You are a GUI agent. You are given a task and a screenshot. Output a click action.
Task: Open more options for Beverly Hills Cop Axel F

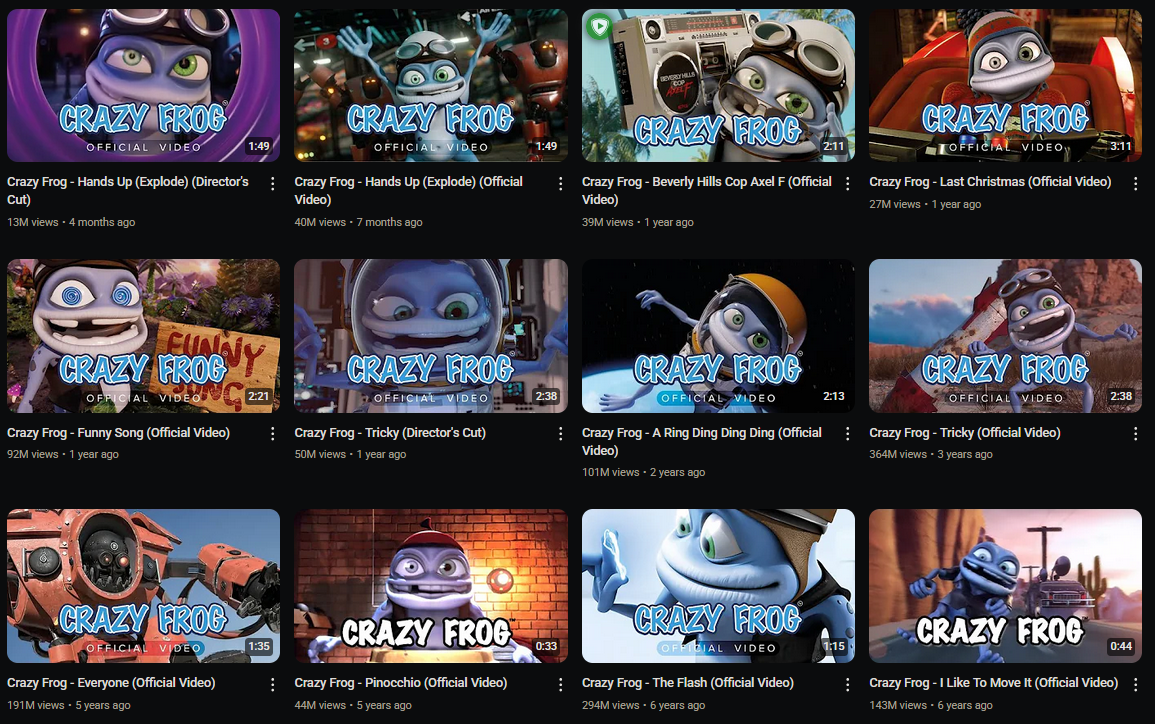[x=848, y=183]
